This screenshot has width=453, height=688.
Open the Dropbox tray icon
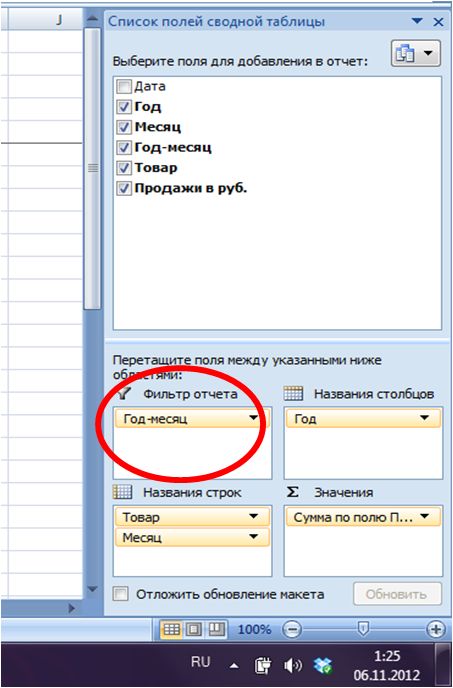point(324,666)
